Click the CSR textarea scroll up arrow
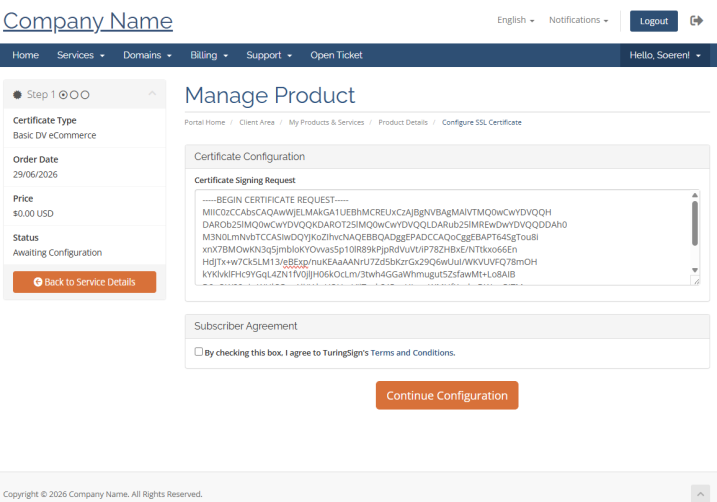This screenshot has height=502, width=717. tap(695, 195)
